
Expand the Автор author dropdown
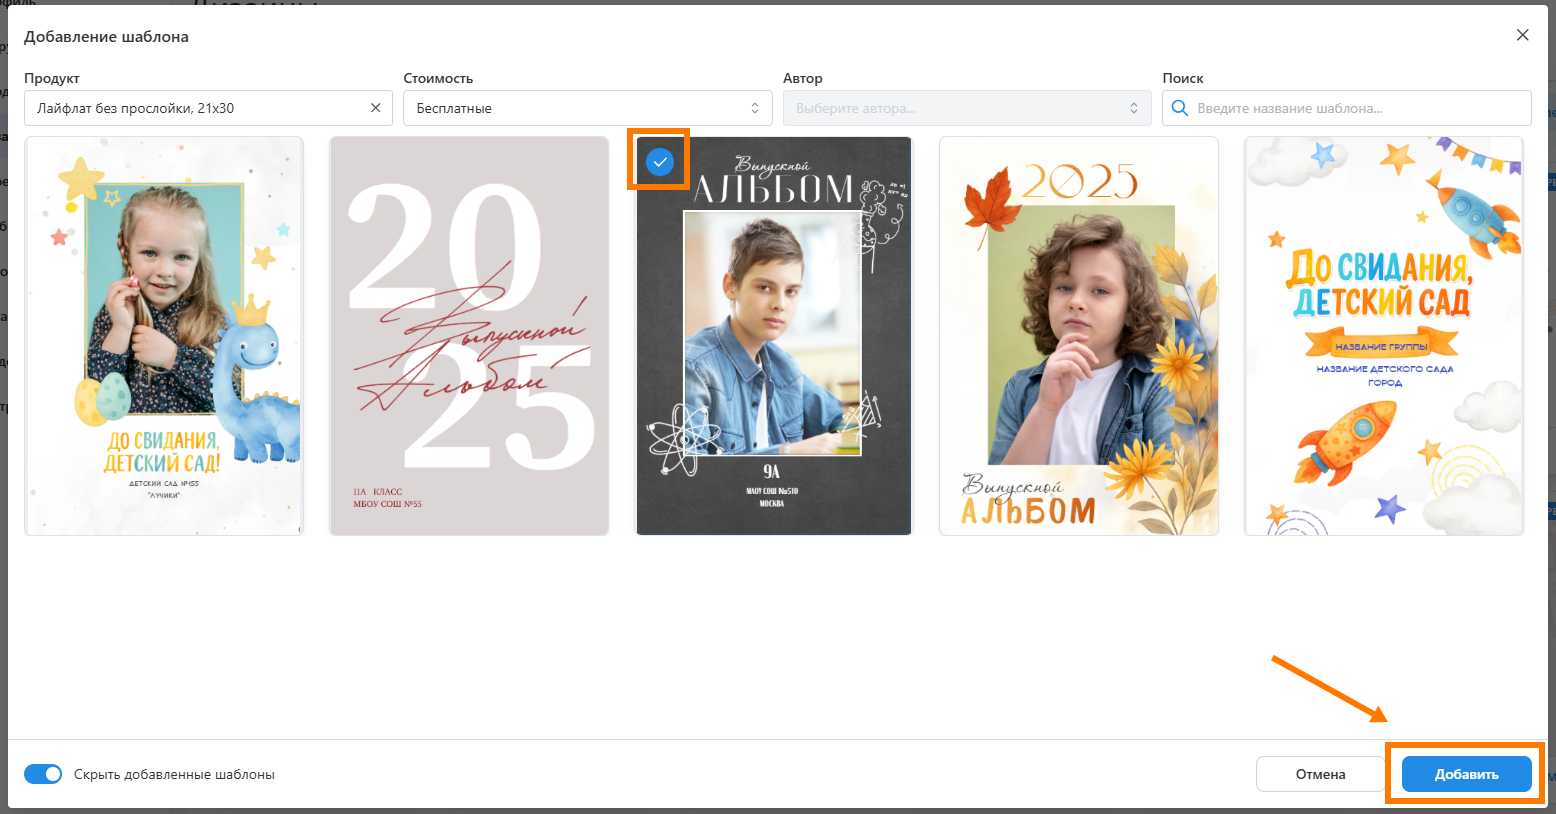[965, 108]
